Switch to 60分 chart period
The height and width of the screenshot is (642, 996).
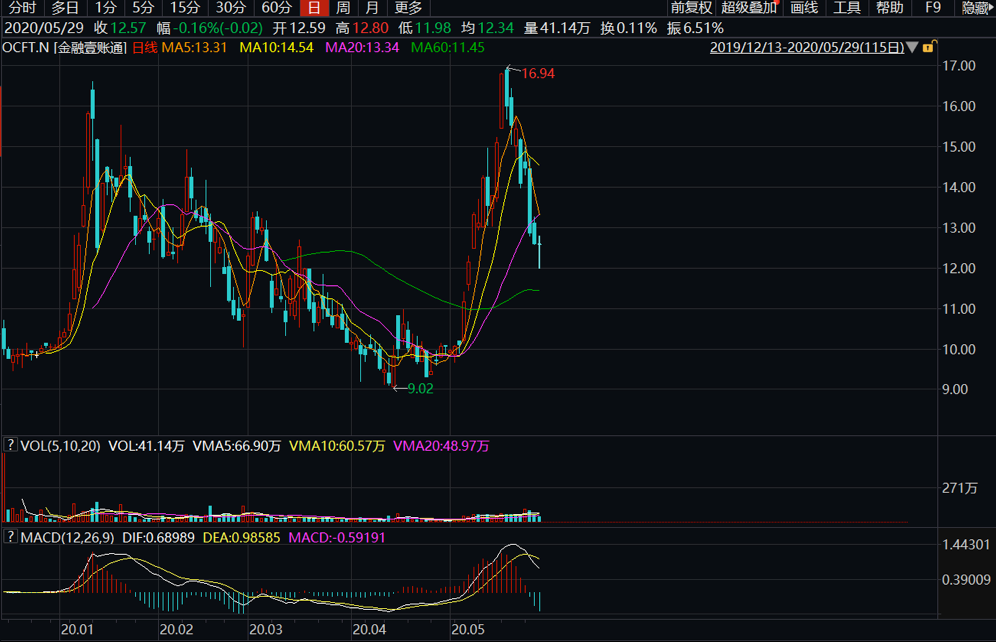[x=276, y=8]
